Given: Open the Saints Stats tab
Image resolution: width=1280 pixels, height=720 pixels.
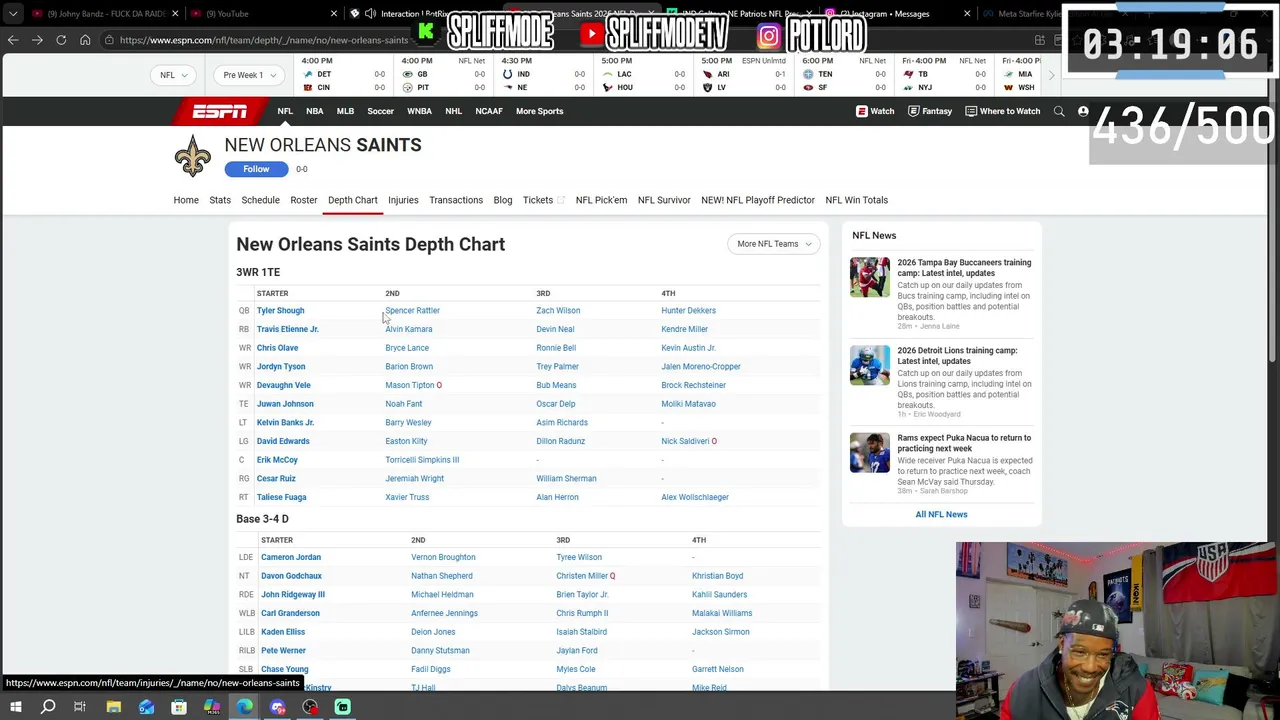Looking at the screenshot, I should (220, 200).
